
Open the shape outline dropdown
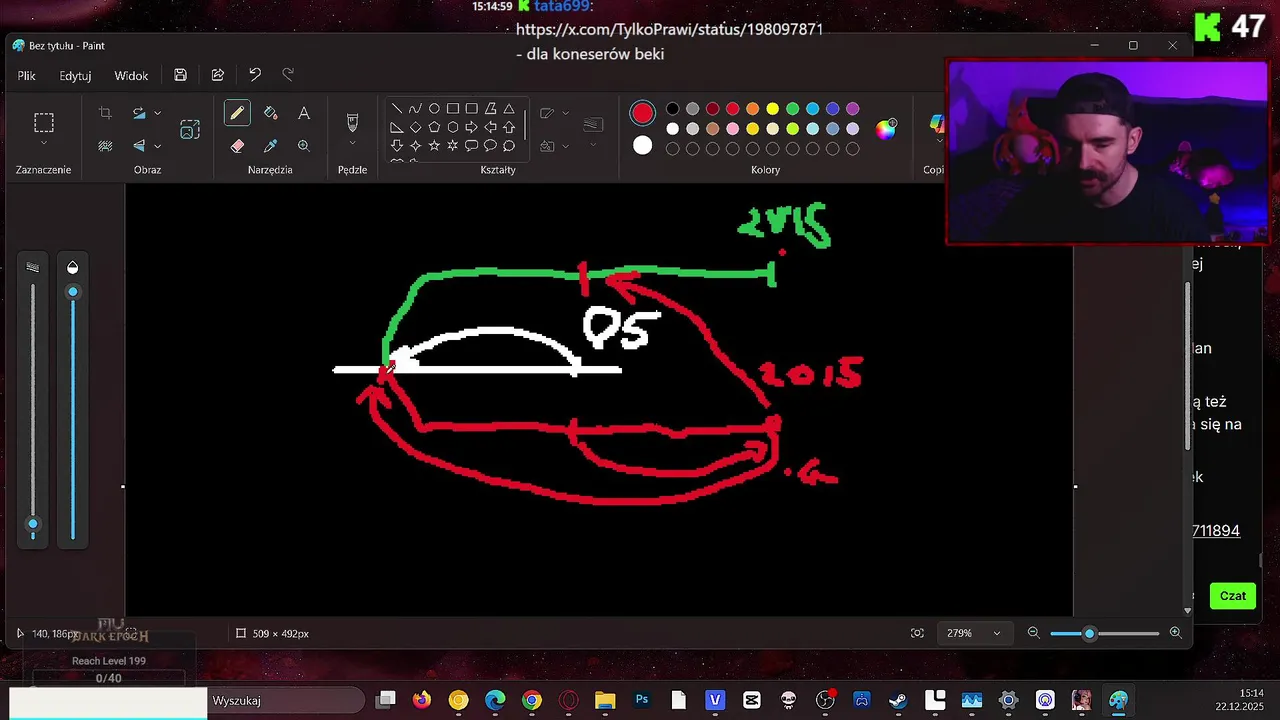(566, 113)
